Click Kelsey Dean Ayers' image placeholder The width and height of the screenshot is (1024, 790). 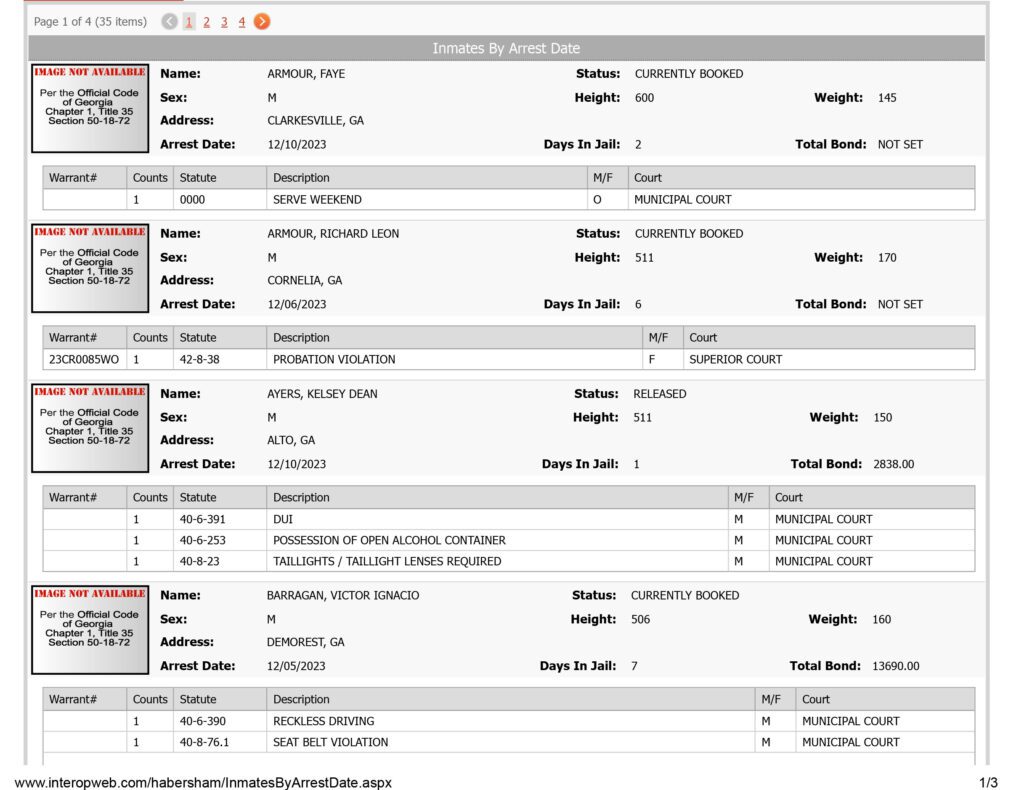coord(90,428)
